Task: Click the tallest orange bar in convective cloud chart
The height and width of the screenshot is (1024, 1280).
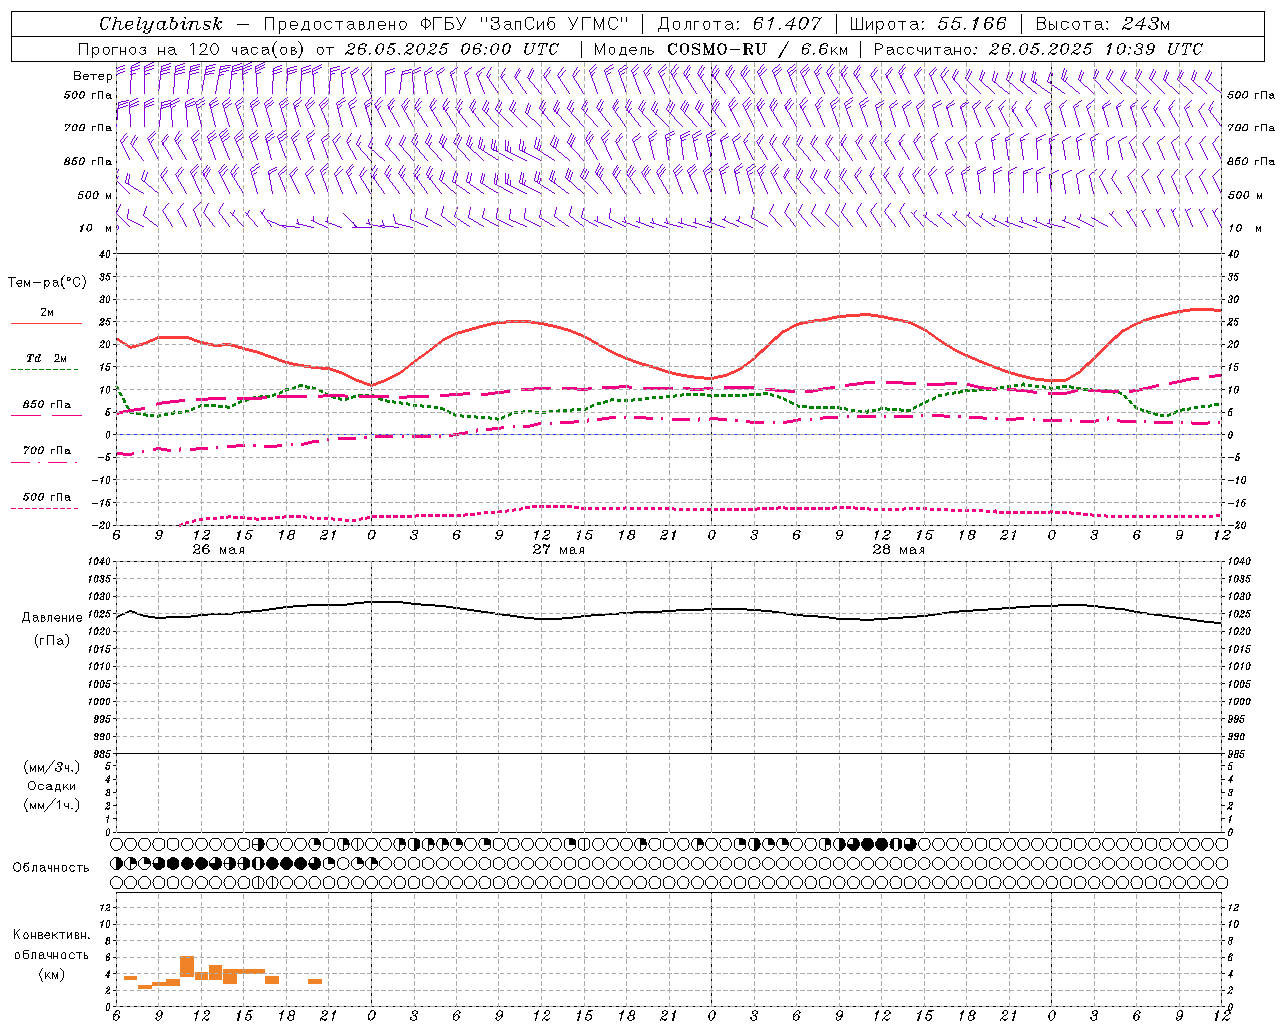Action: coord(187,966)
